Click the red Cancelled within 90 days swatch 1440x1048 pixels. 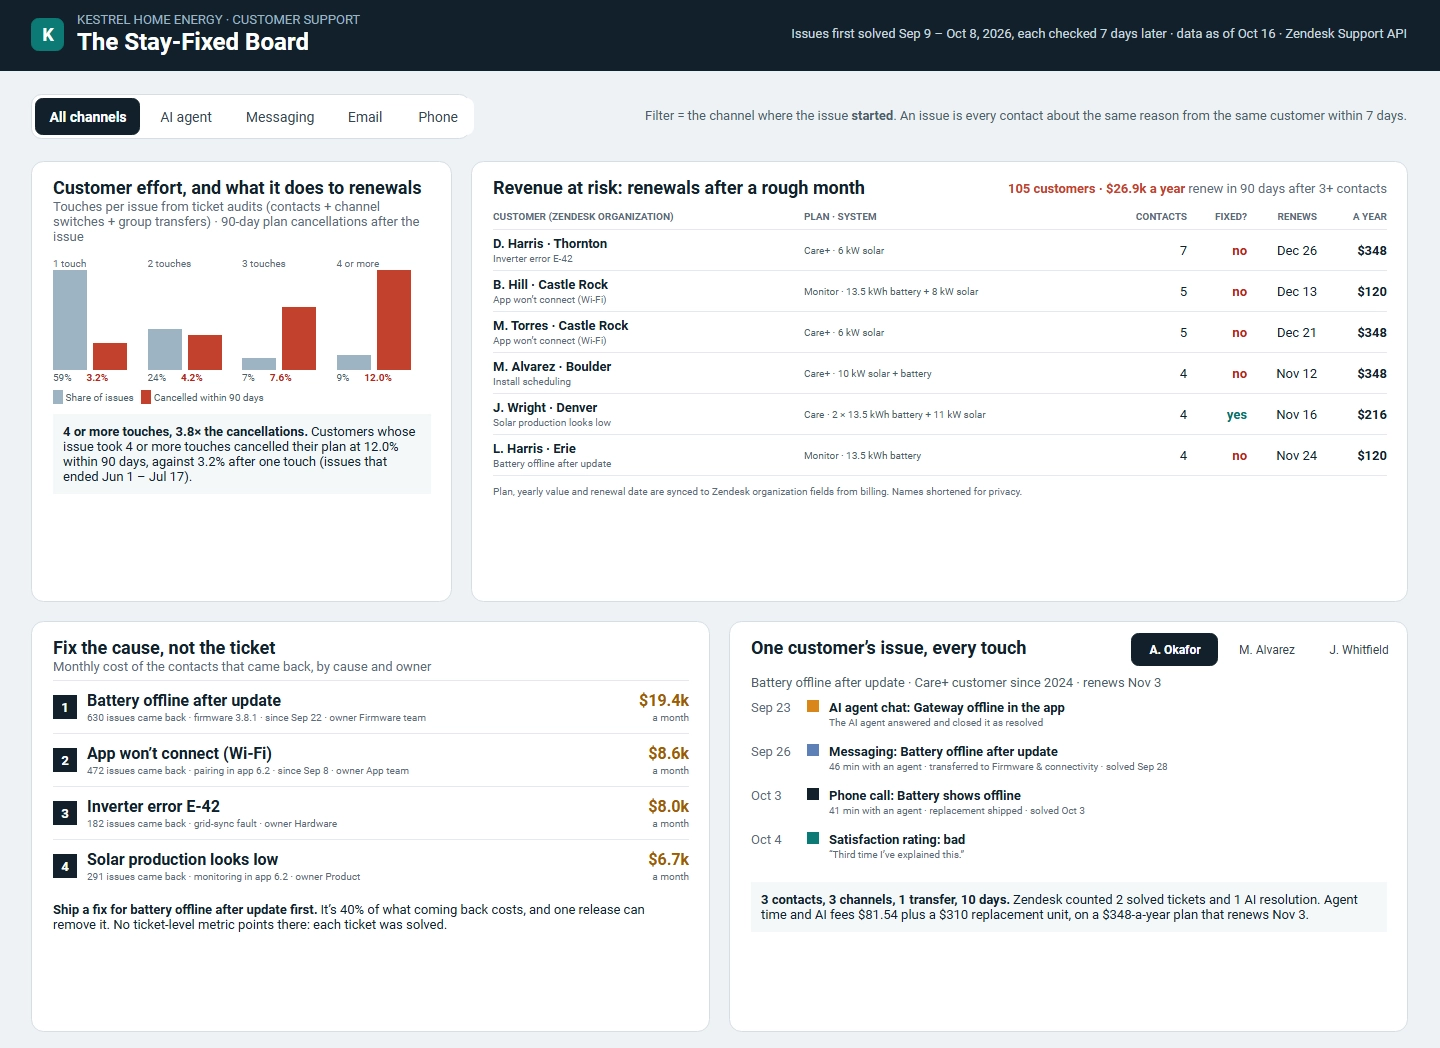[x=146, y=397]
